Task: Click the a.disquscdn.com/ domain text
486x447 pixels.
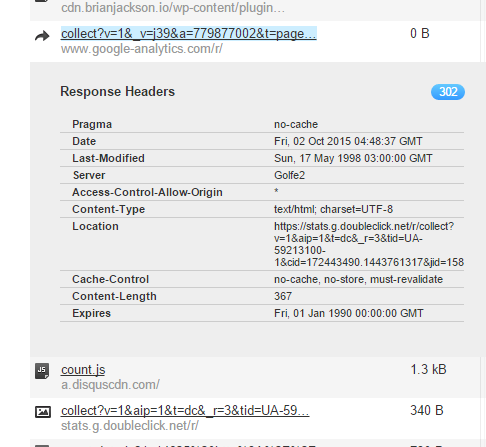Action: pyautogui.click(x=110, y=385)
